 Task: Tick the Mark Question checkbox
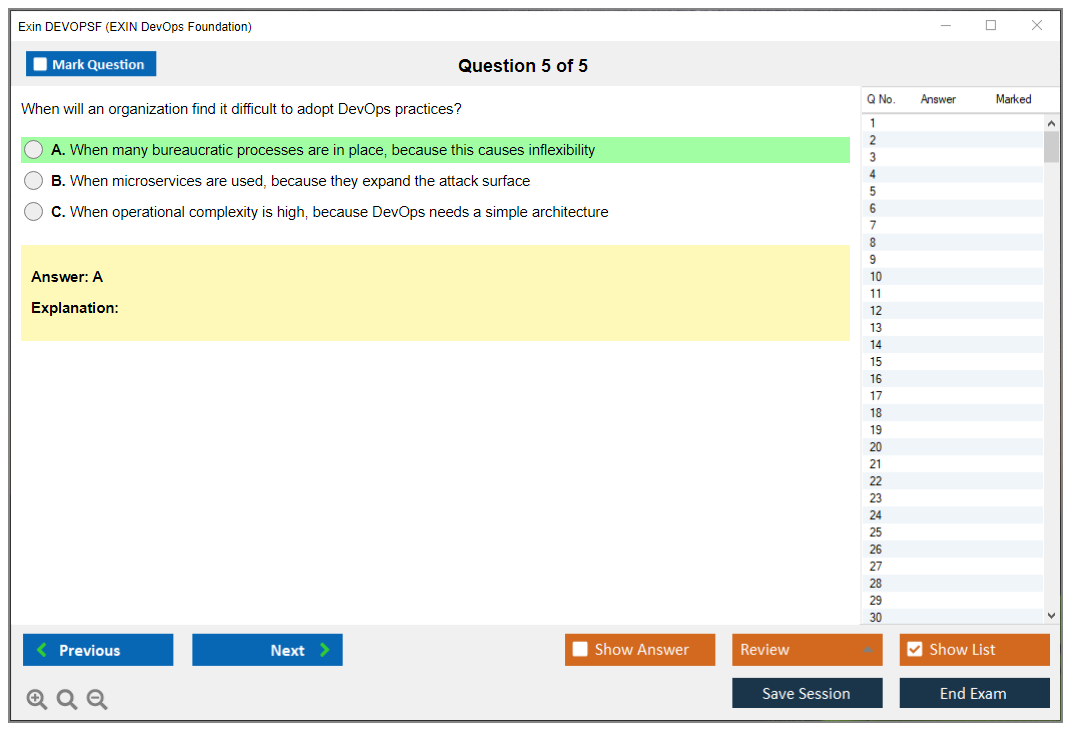pos(41,65)
